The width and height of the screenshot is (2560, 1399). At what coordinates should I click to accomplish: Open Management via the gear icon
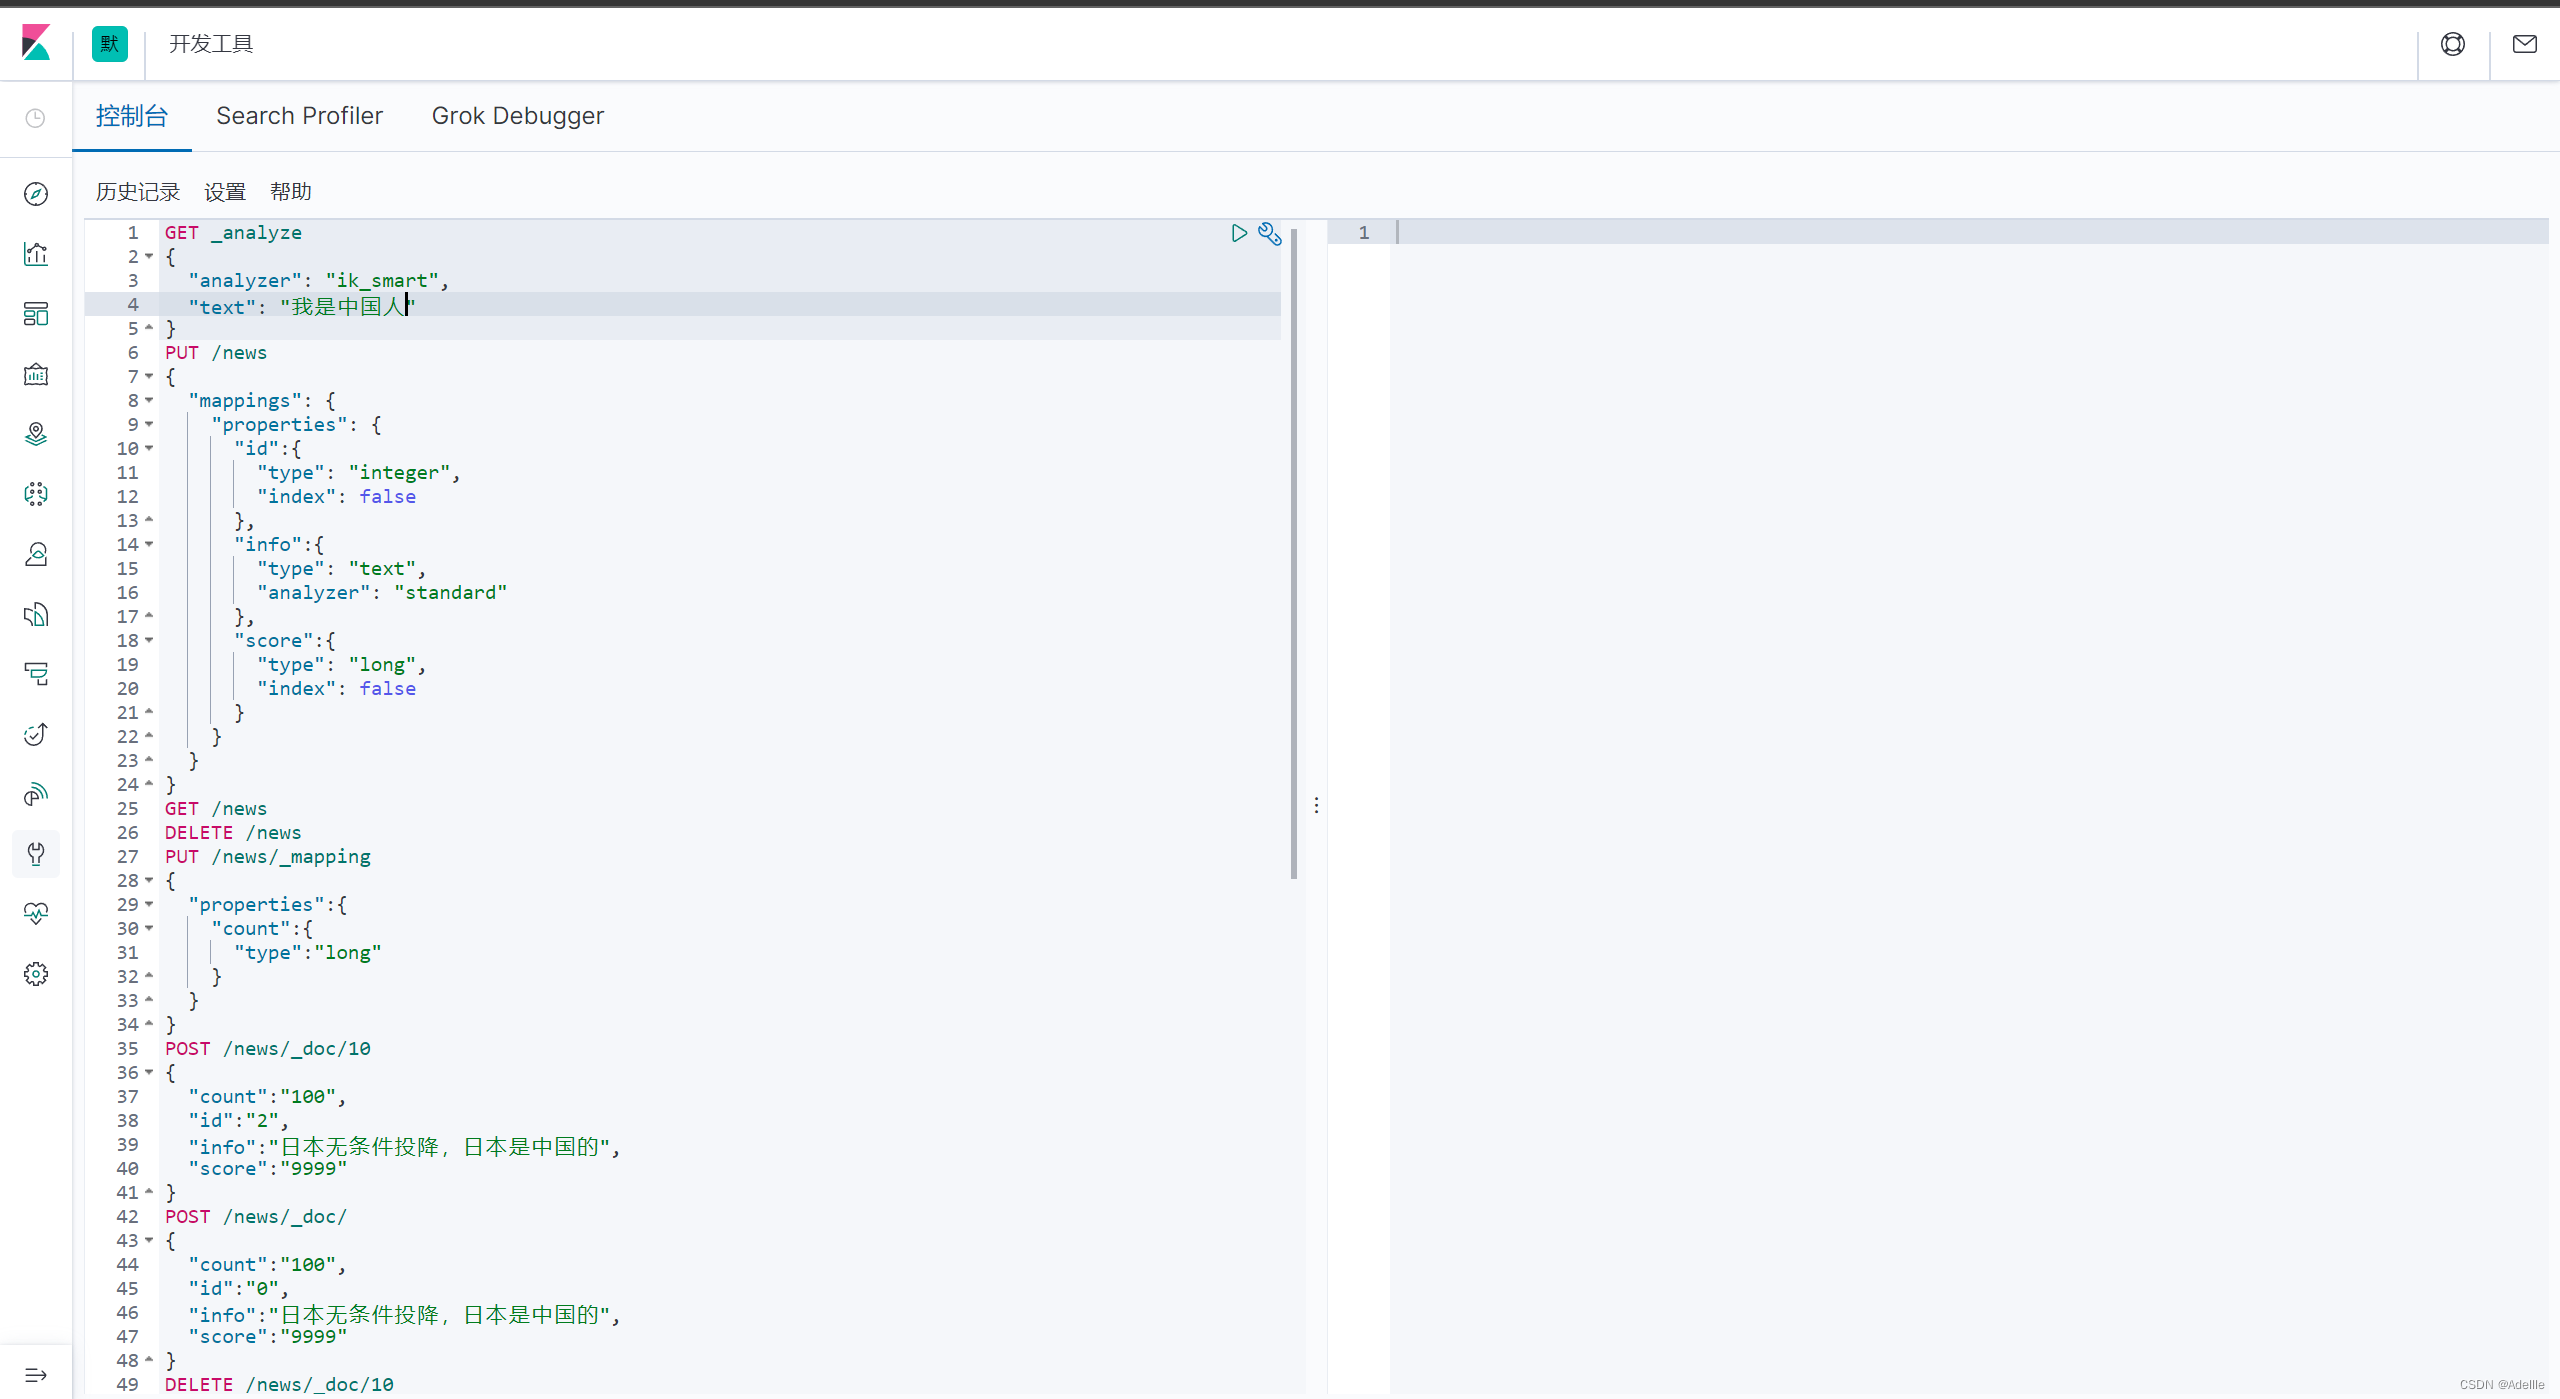point(36,973)
